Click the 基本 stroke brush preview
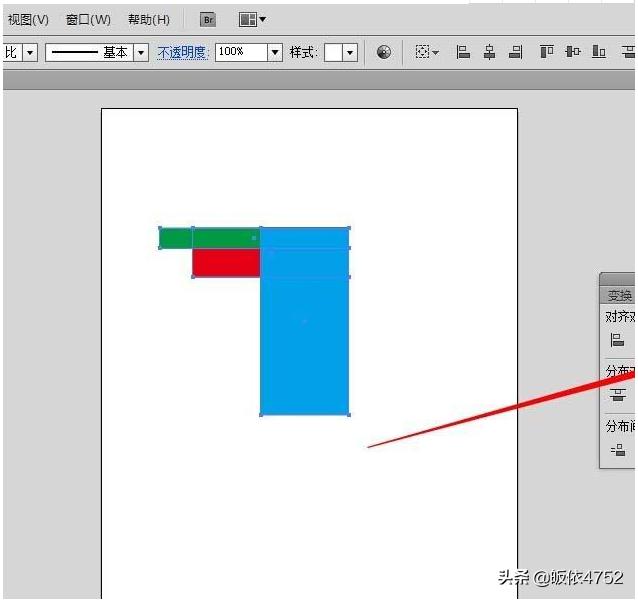 (90, 52)
